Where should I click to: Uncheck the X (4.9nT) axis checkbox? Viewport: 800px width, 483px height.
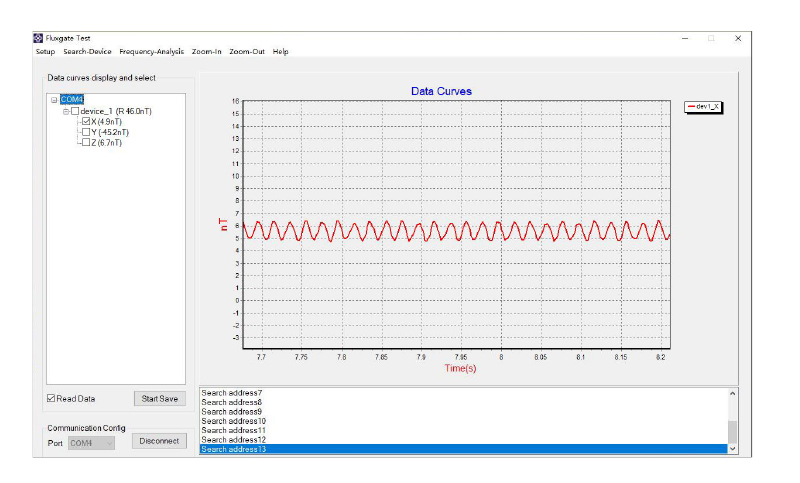86,121
